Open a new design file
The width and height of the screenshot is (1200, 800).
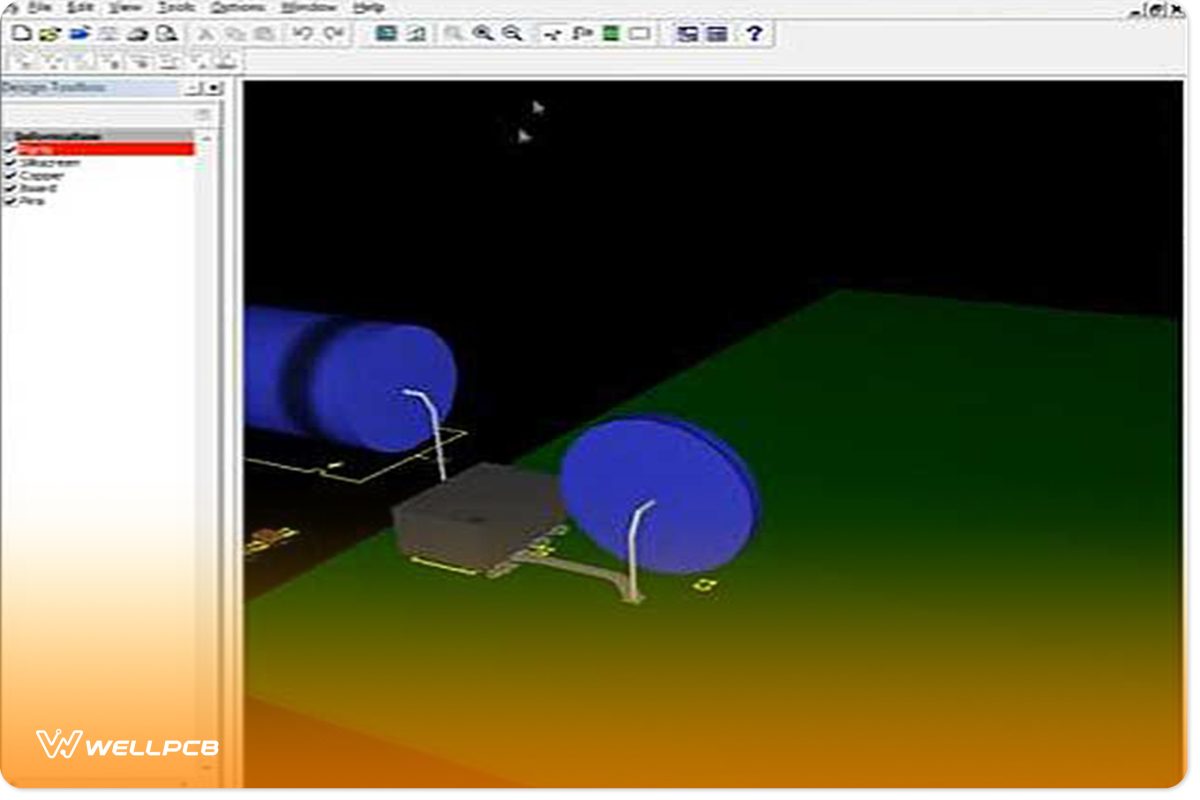pyautogui.click(x=22, y=32)
